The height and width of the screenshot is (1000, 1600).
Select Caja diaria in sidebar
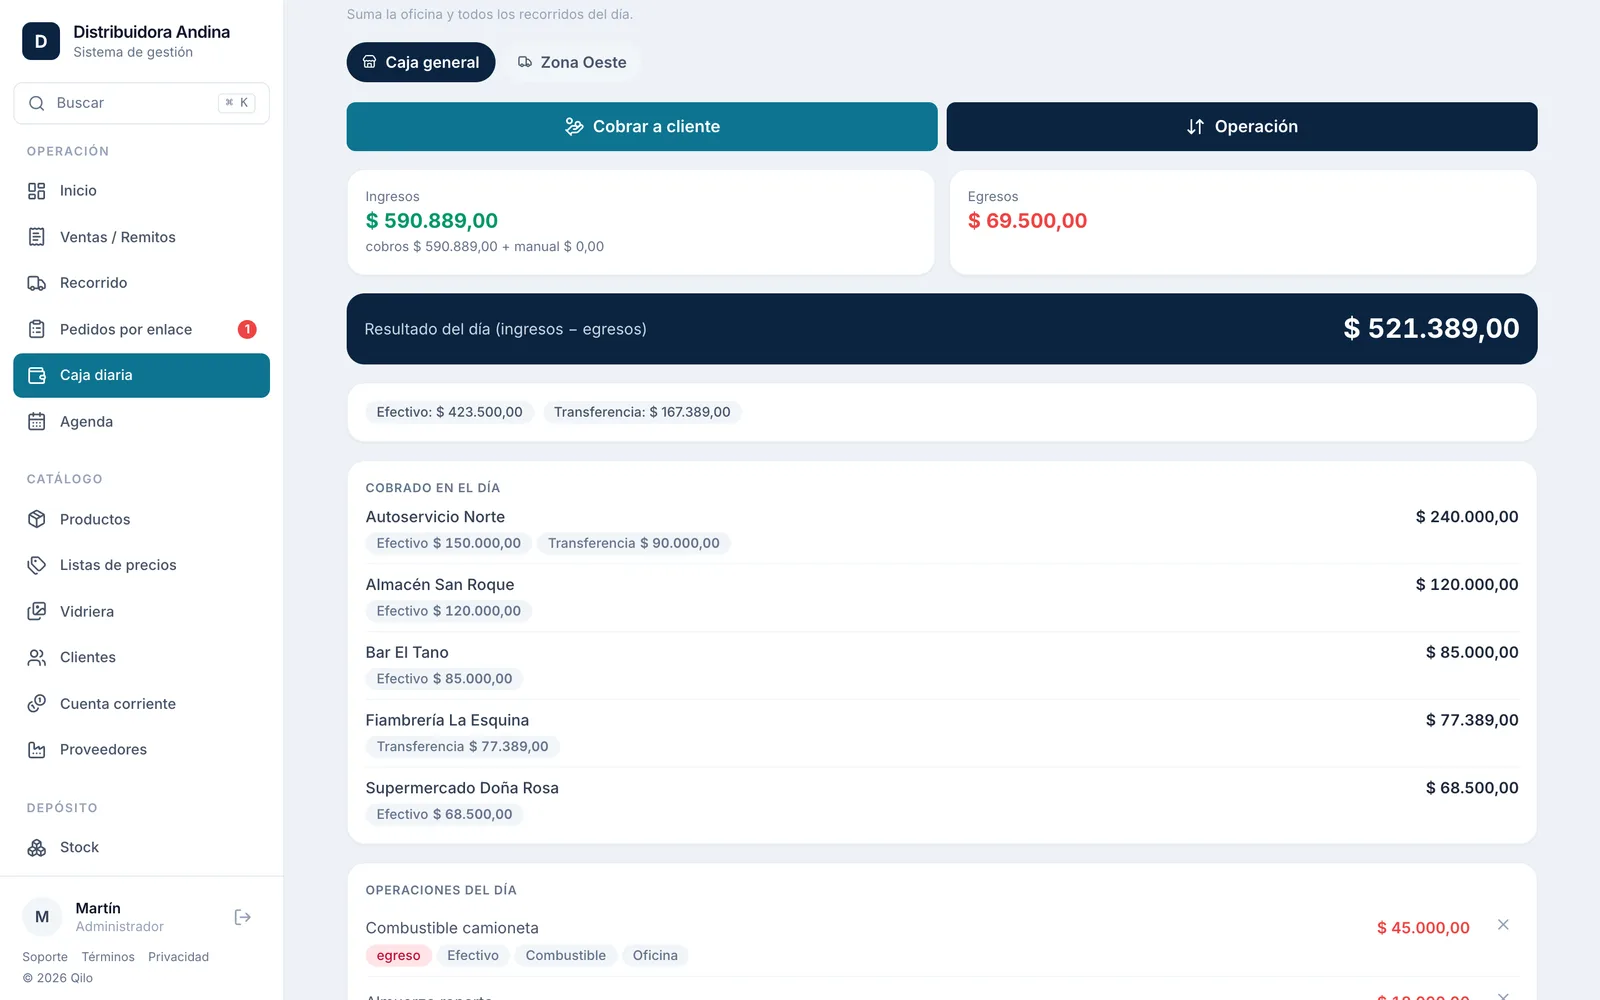pyautogui.click(x=141, y=375)
